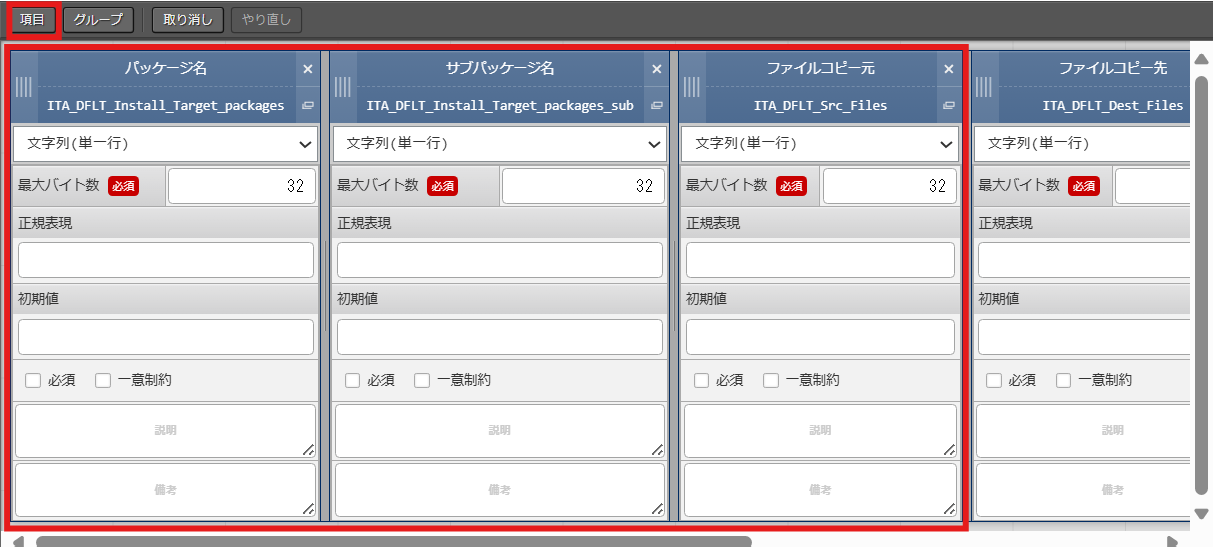Click the サブパッケージ名 column title
The image size is (1213, 547).
coord(500,69)
